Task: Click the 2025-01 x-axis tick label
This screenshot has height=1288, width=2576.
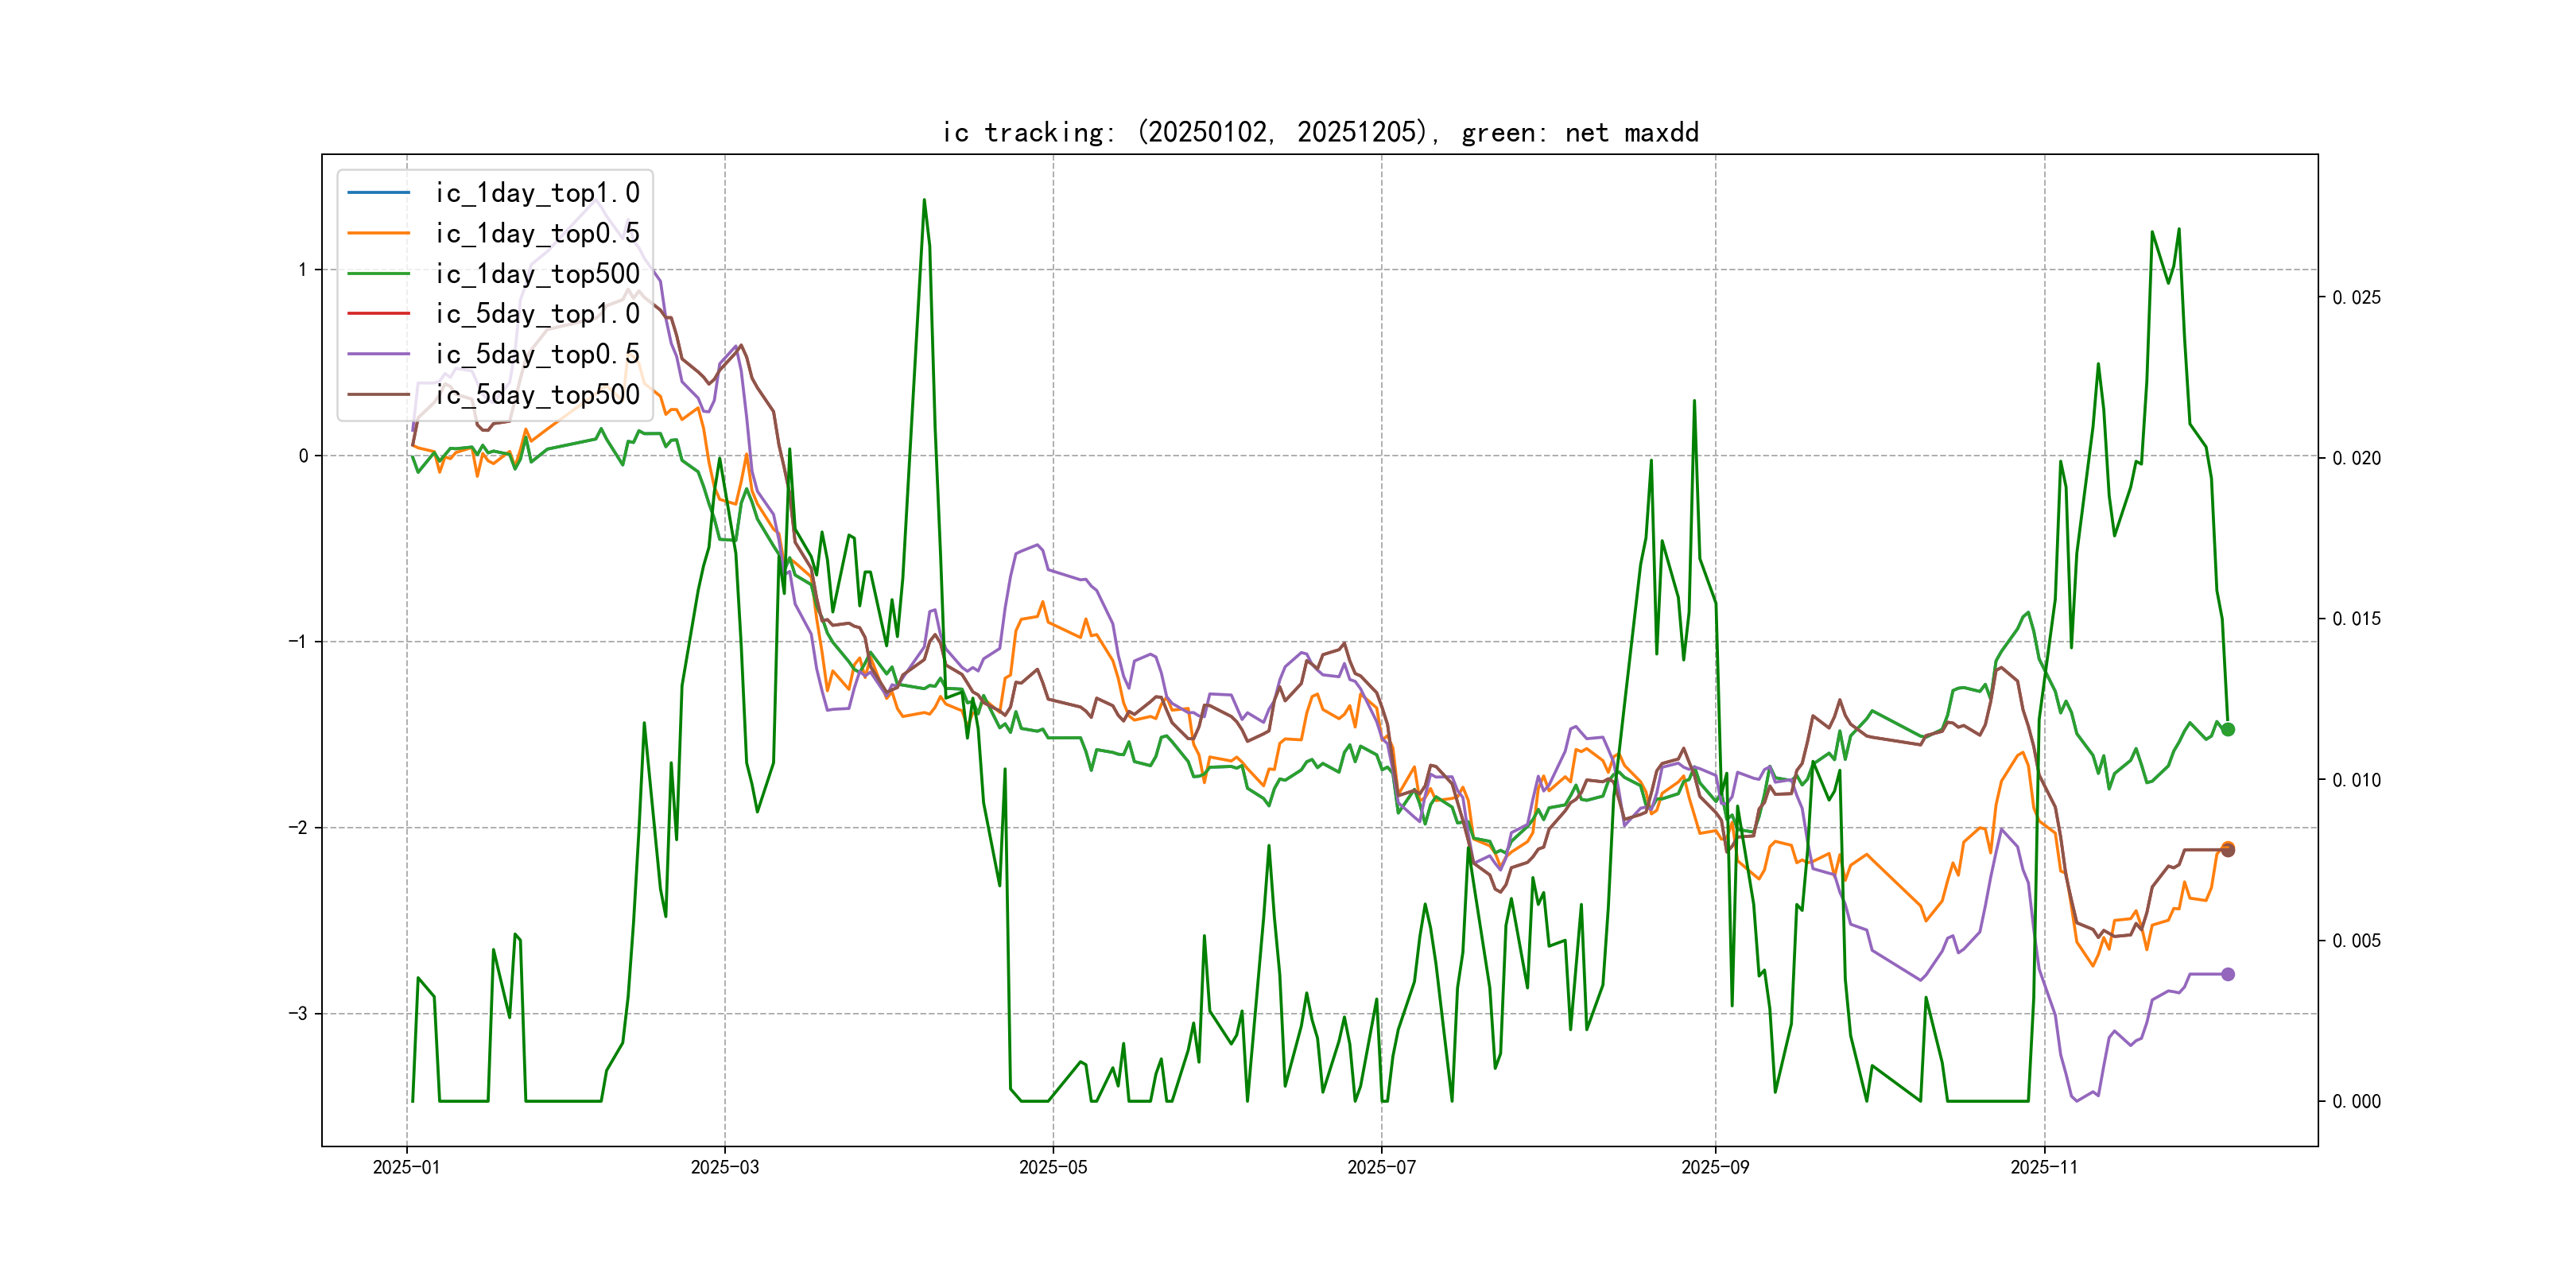Action: [406, 1168]
